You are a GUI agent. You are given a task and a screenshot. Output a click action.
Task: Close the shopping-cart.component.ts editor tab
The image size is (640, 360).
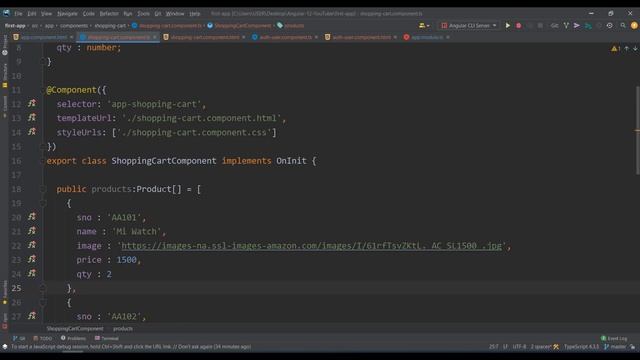coord(155,37)
